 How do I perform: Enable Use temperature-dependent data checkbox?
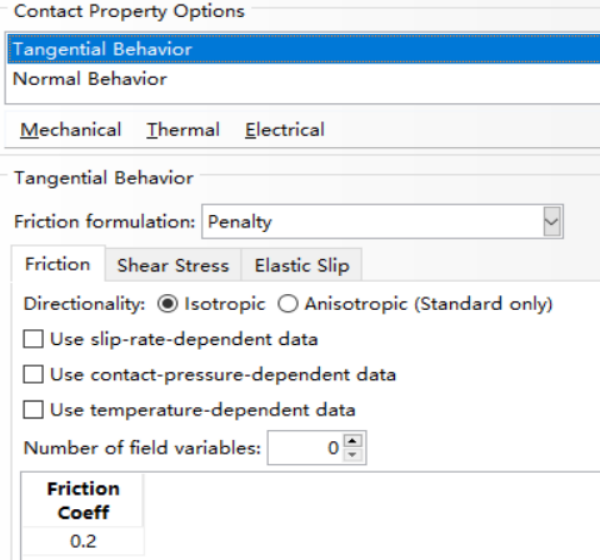point(33,410)
